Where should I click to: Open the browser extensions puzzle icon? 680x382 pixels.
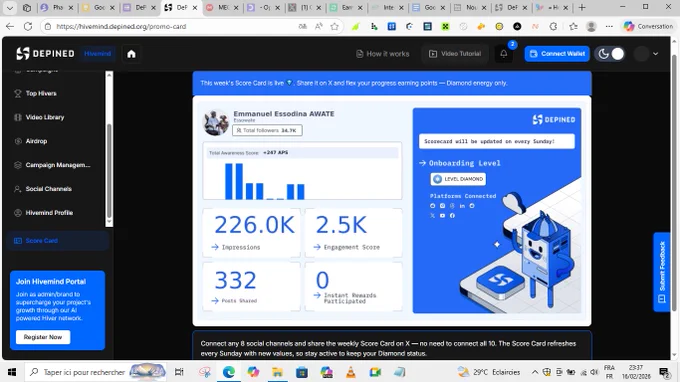point(553,26)
